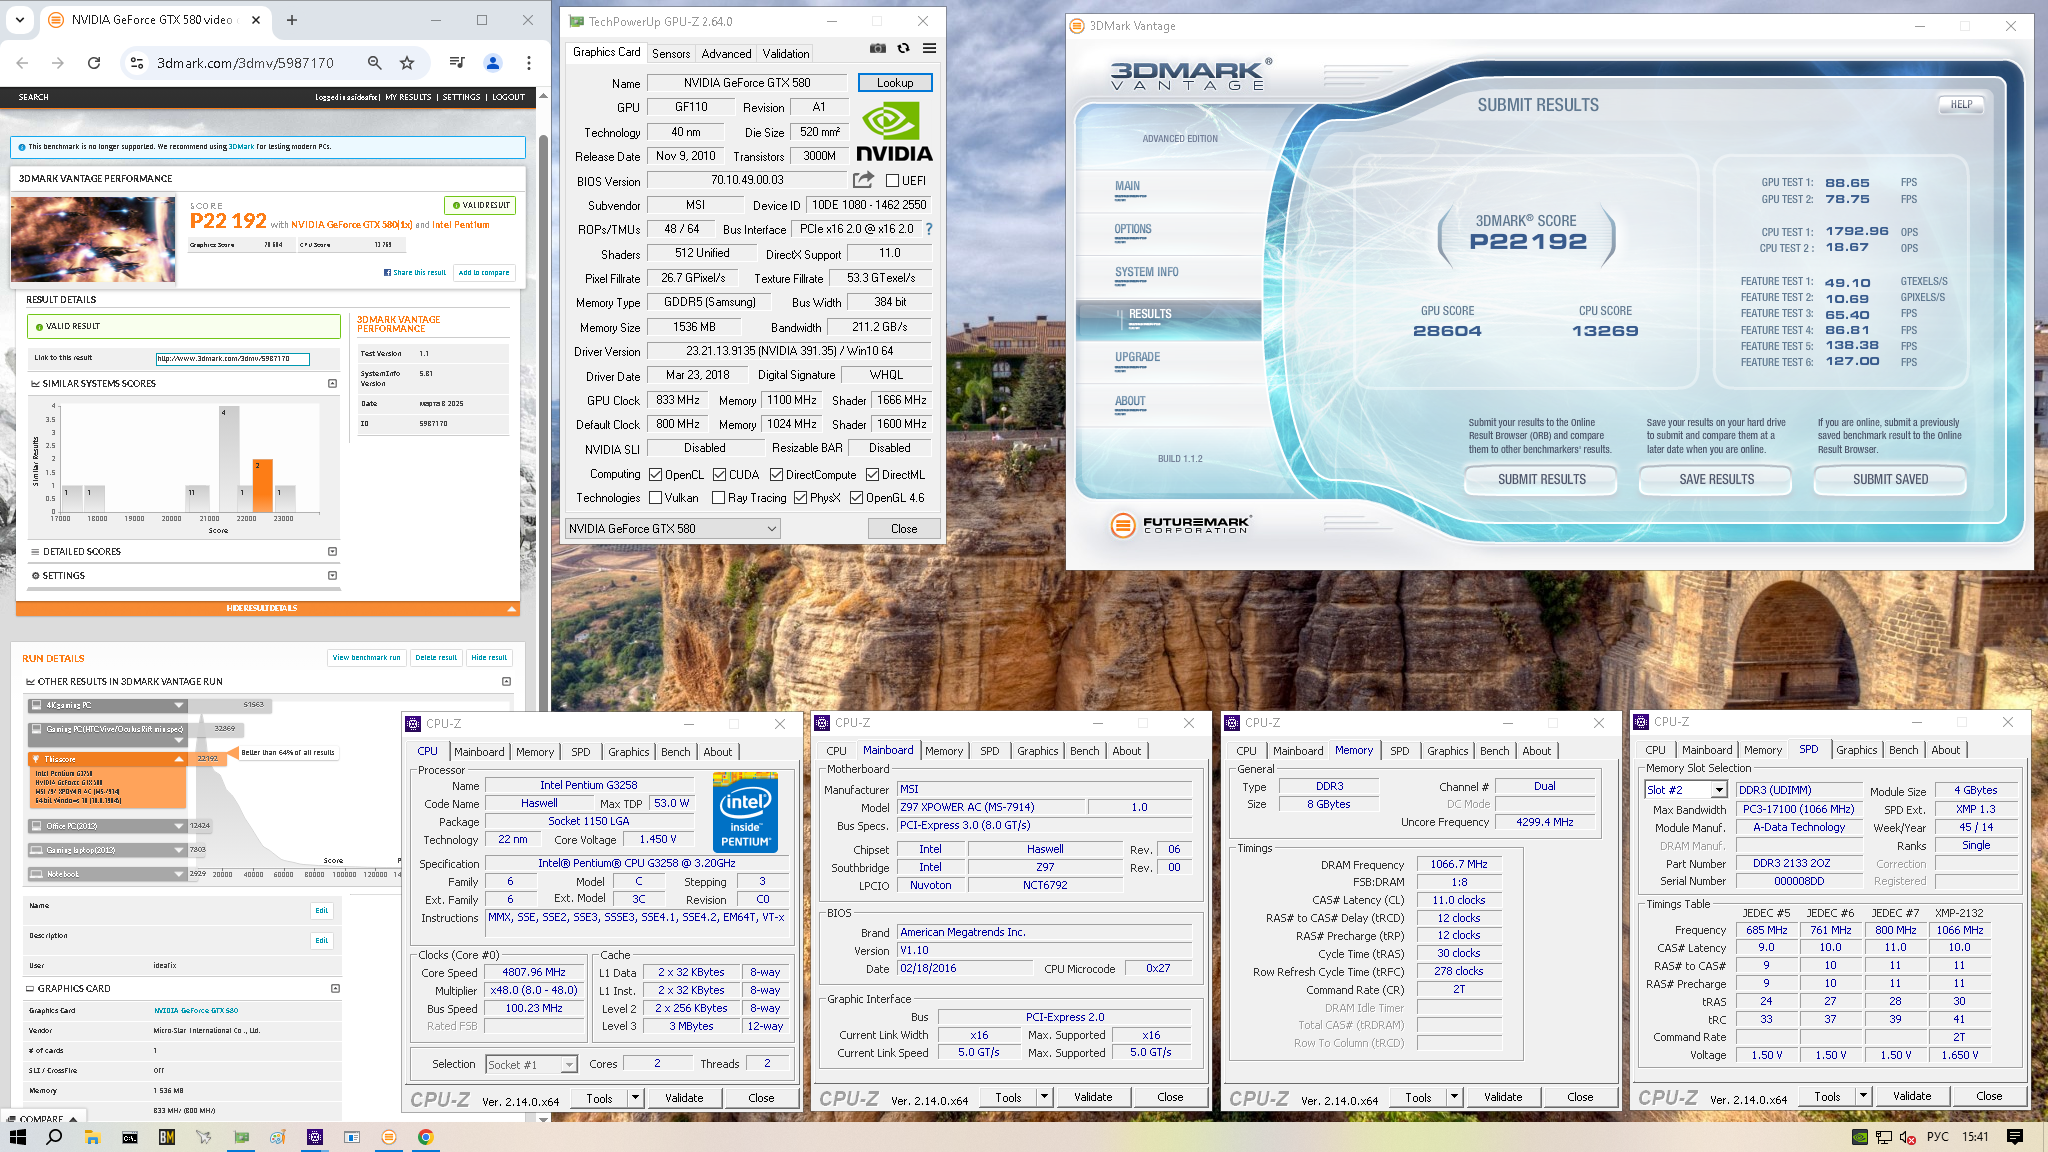
Task: Click the muted volume tray icon
Action: pyautogui.click(x=1907, y=1137)
